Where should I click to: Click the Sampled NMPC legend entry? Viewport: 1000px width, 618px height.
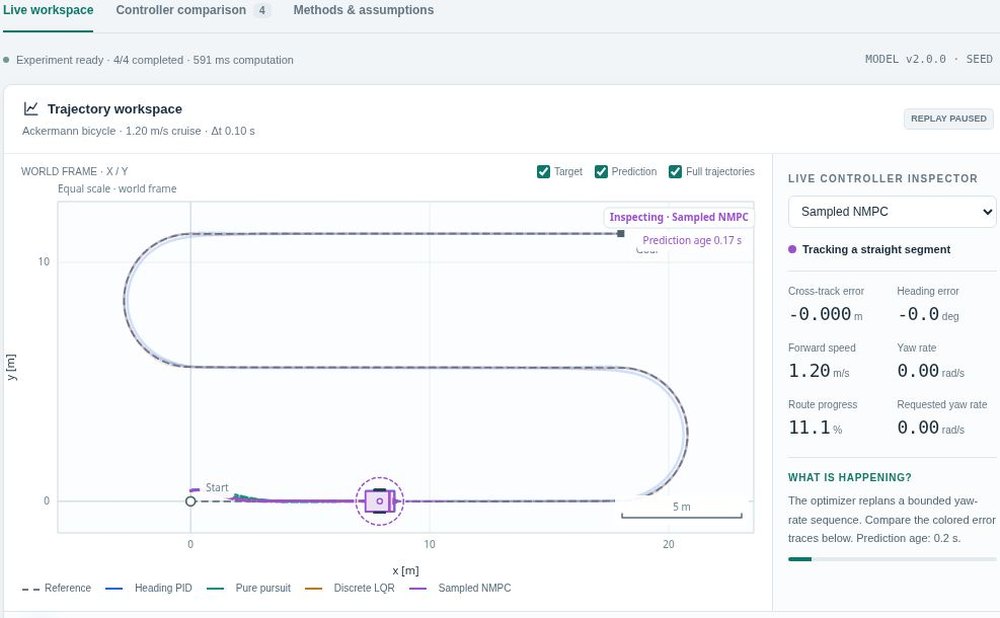(x=460, y=588)
